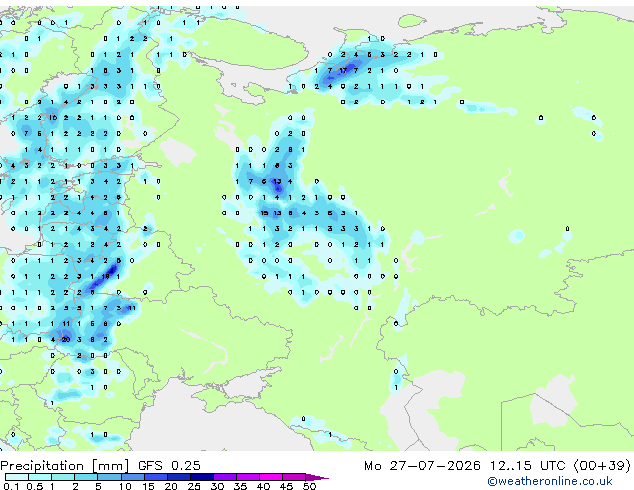Click the '0.5' legend scale label
The height and width of the screenshot is (490, 634).
[x=35, y=486]
